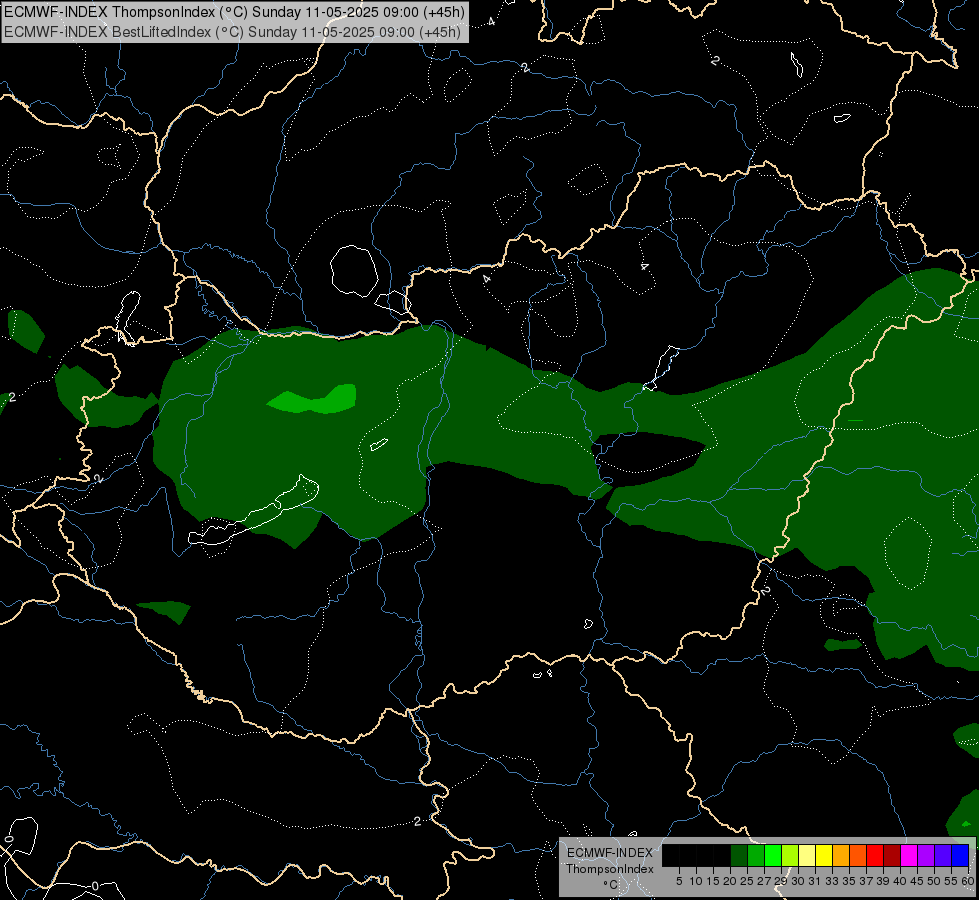Click the pure yellow 31–33 legend swatch
The image size is (979, 900).
[x=824, y=855]
